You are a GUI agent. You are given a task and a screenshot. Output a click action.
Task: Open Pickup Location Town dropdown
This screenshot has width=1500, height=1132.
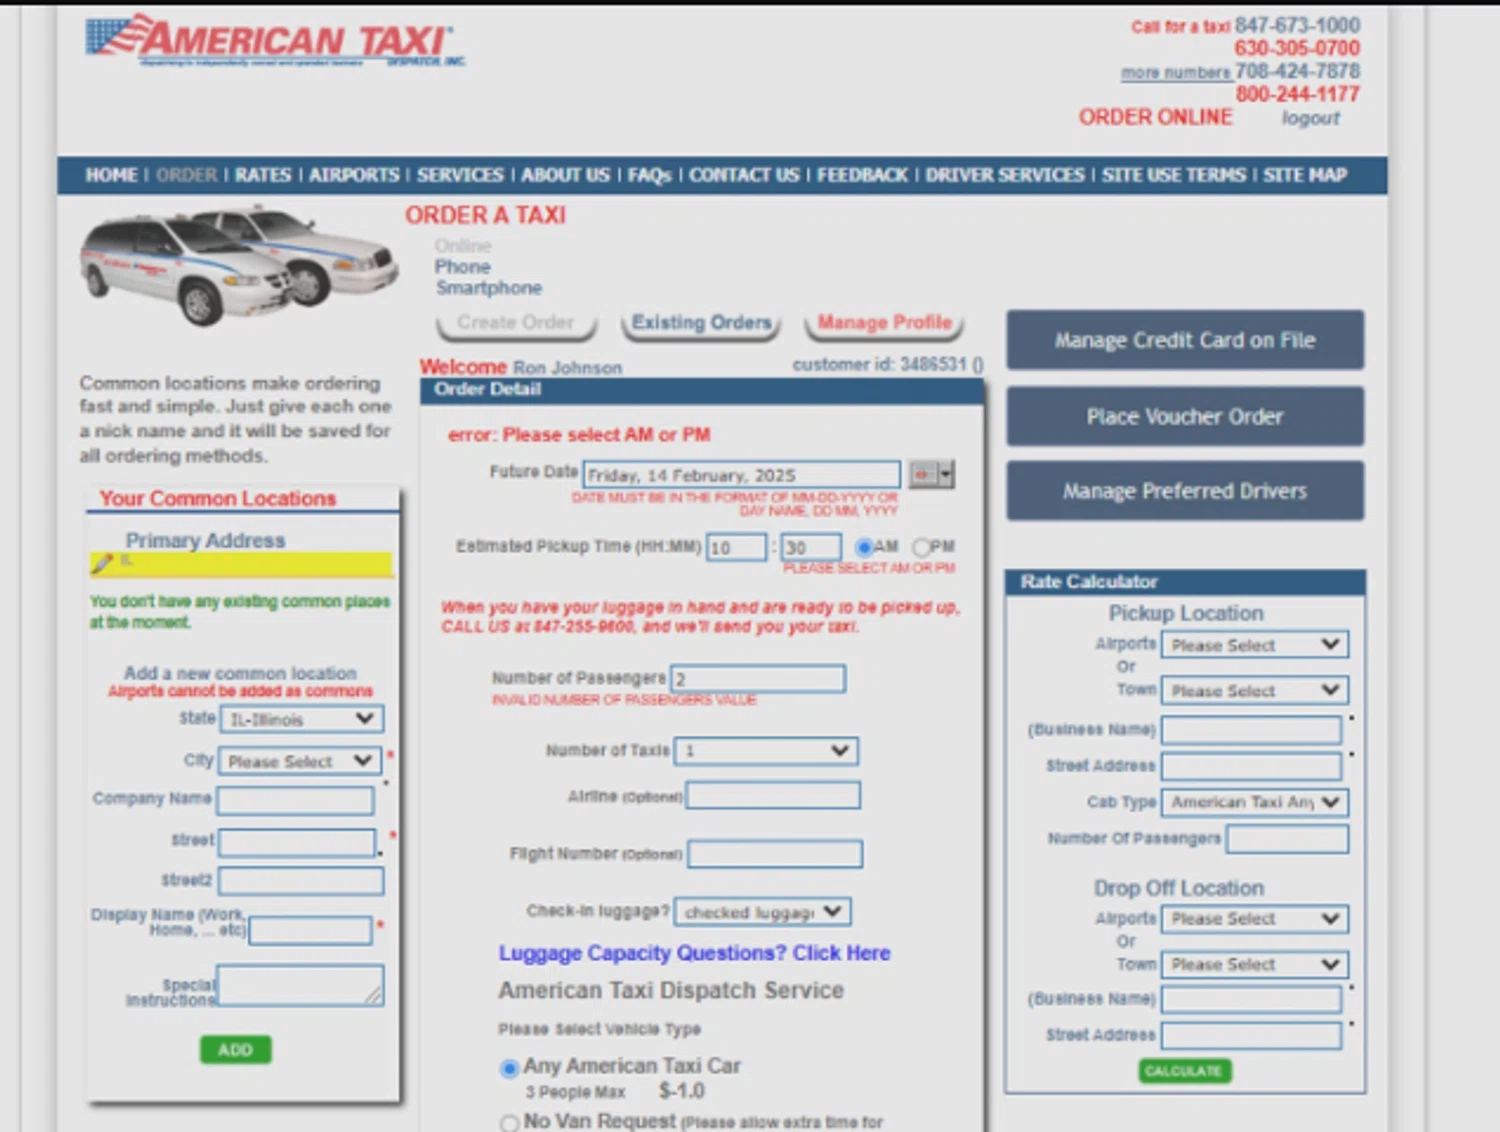point(1254,690)
